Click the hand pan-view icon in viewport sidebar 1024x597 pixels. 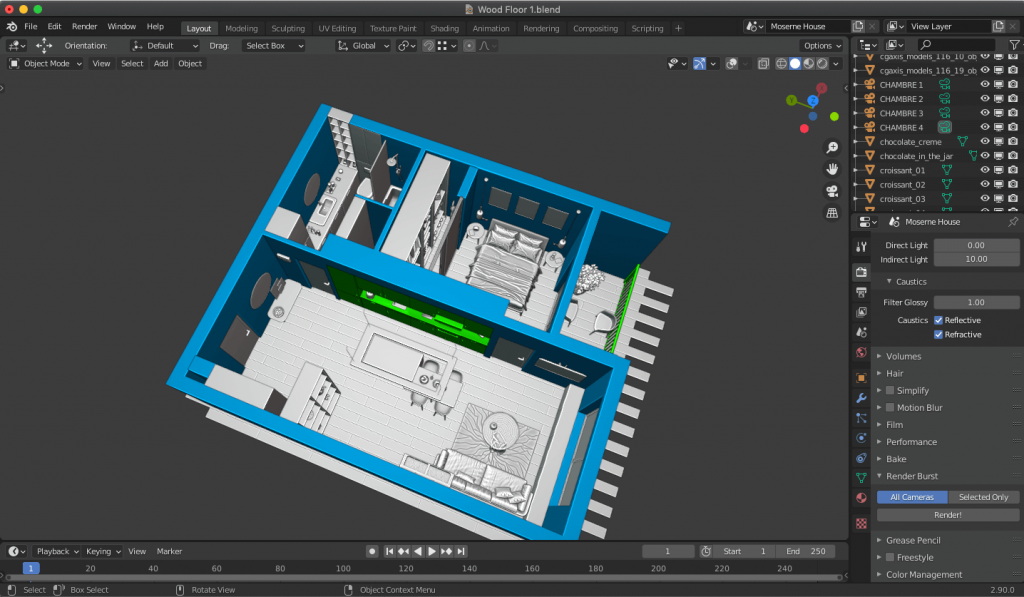831,169
